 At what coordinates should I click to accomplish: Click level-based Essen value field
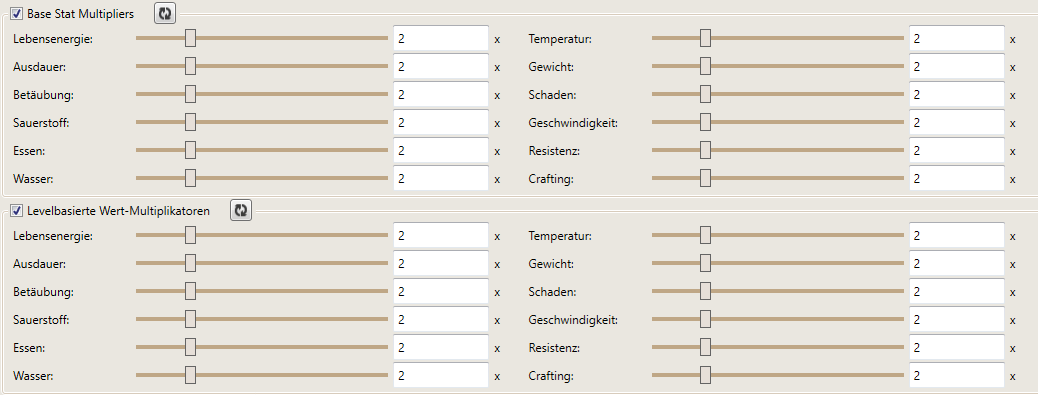(x=441, y=347)
